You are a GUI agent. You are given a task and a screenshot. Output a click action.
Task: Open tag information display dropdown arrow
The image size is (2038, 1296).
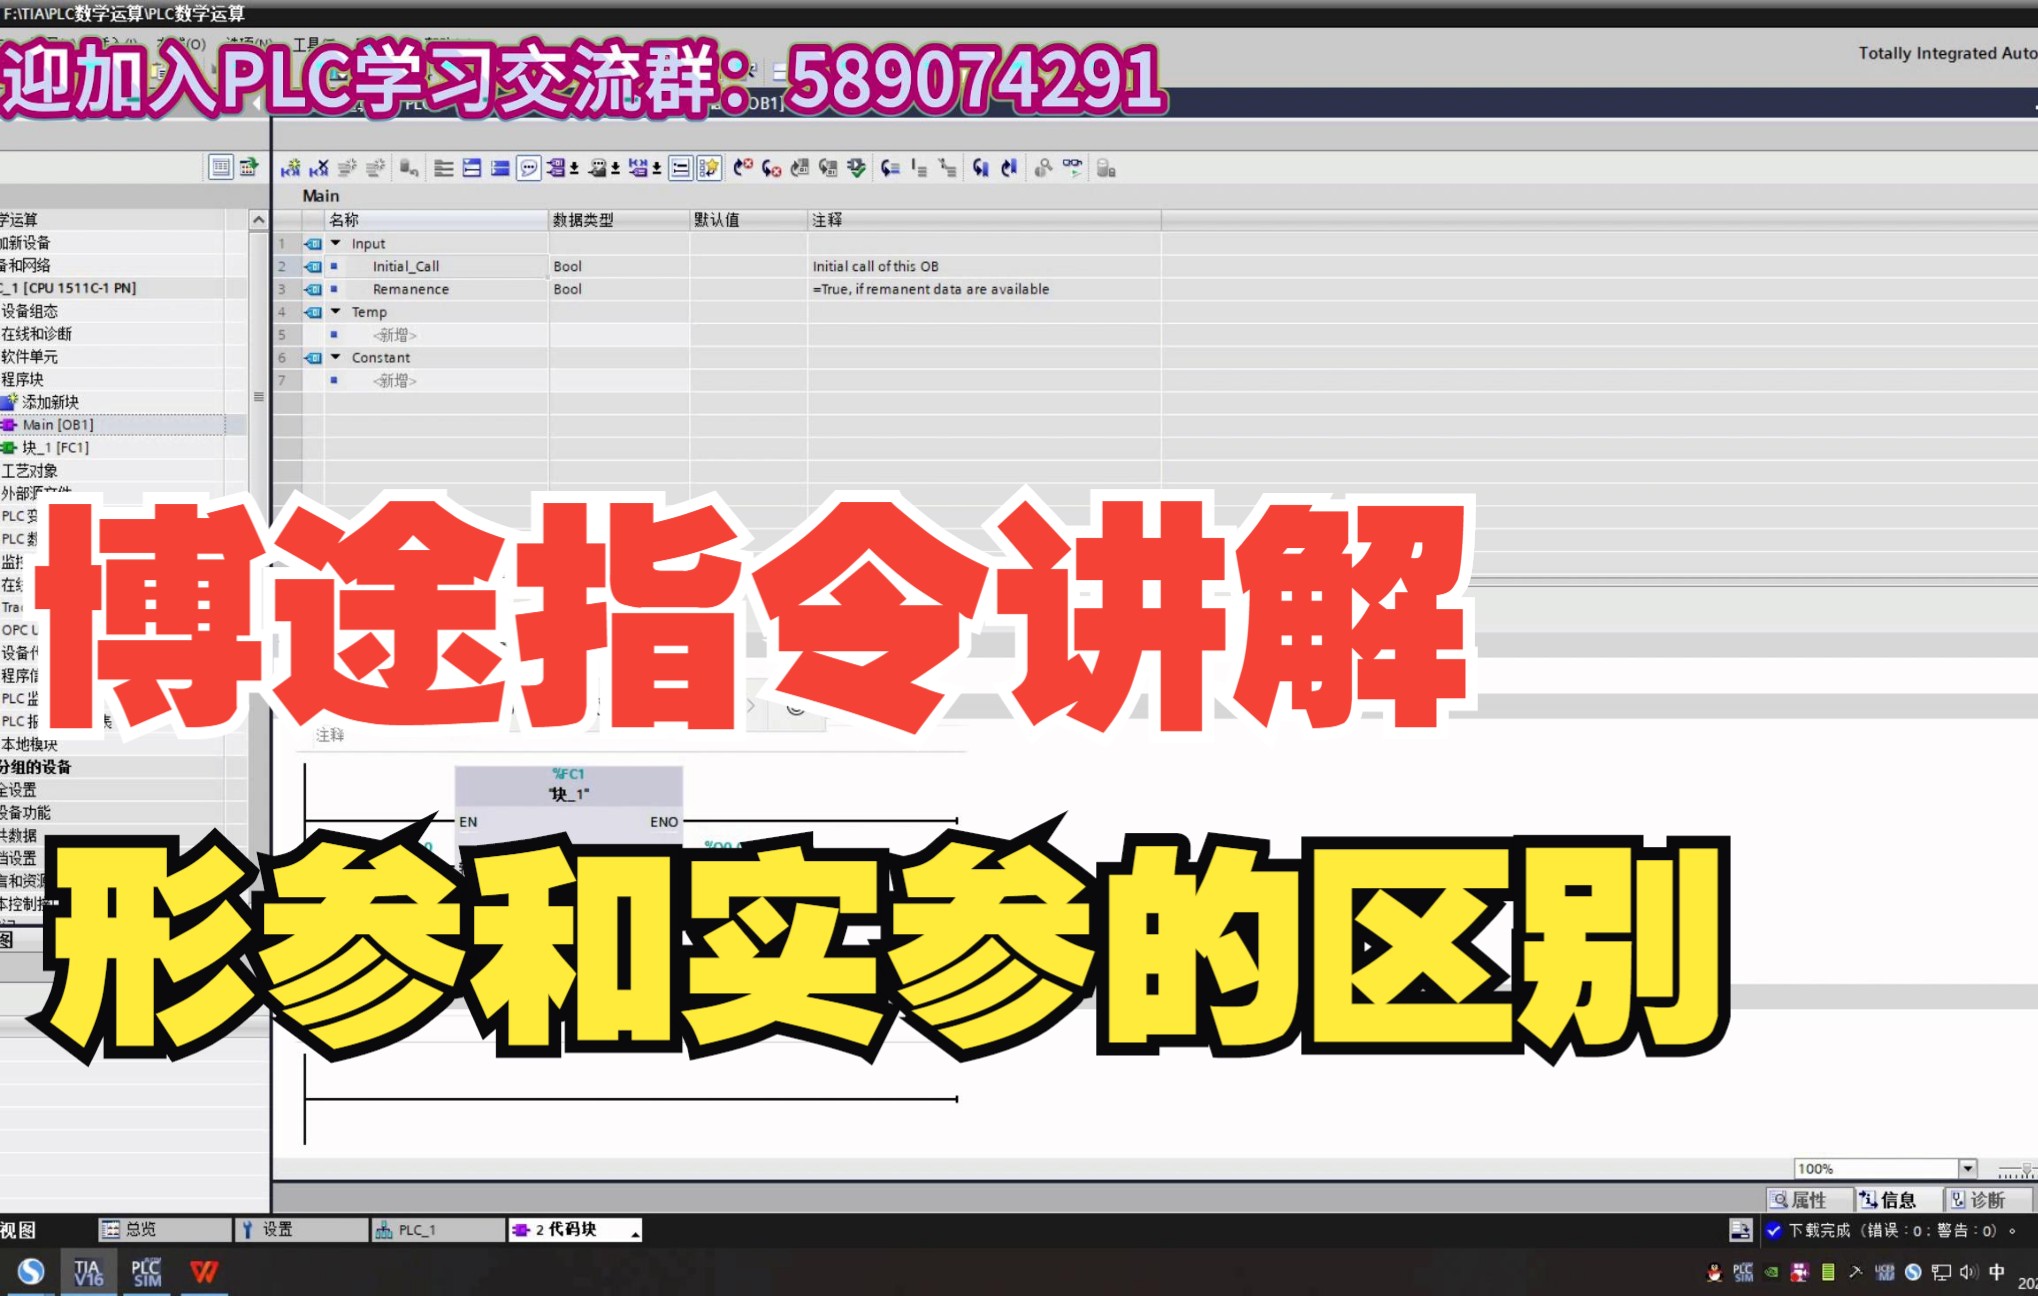click(615, 169)
